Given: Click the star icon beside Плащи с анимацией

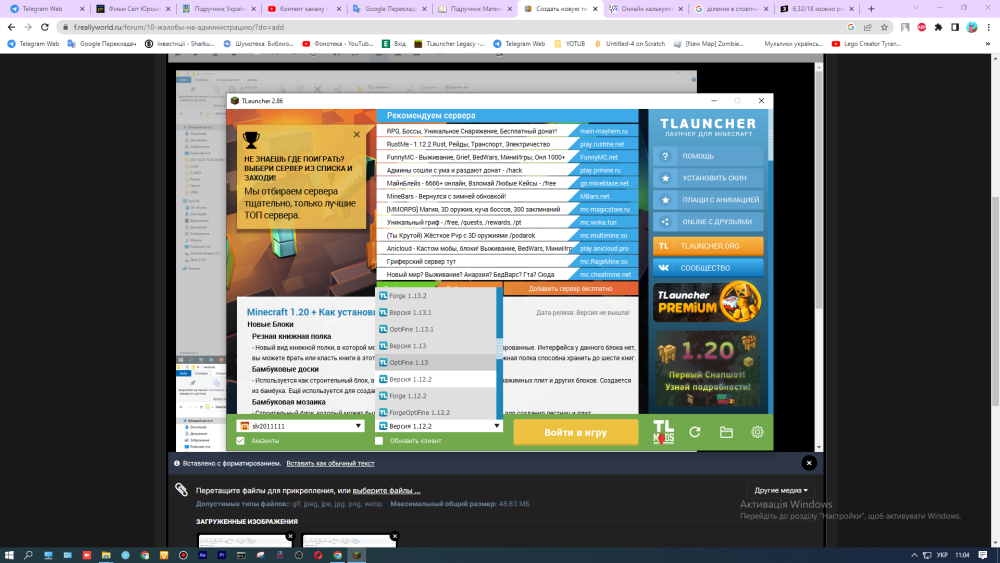Looking at the screenshot, I should tap(665, 200).
